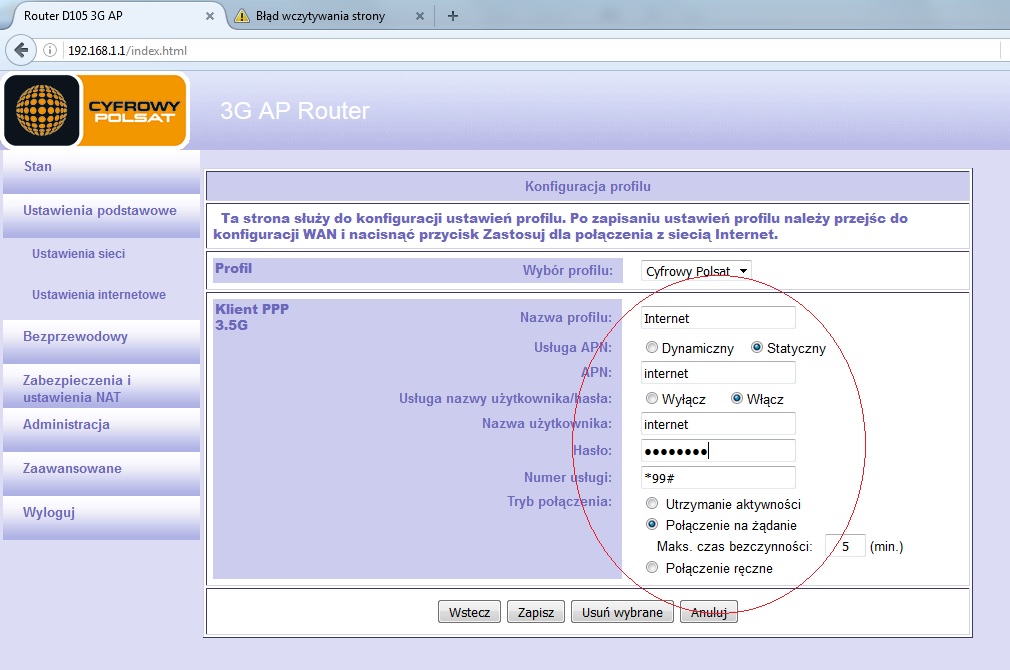Open a new browser tab with plus icon
The image size is (1010, 670).
[453, 16]
